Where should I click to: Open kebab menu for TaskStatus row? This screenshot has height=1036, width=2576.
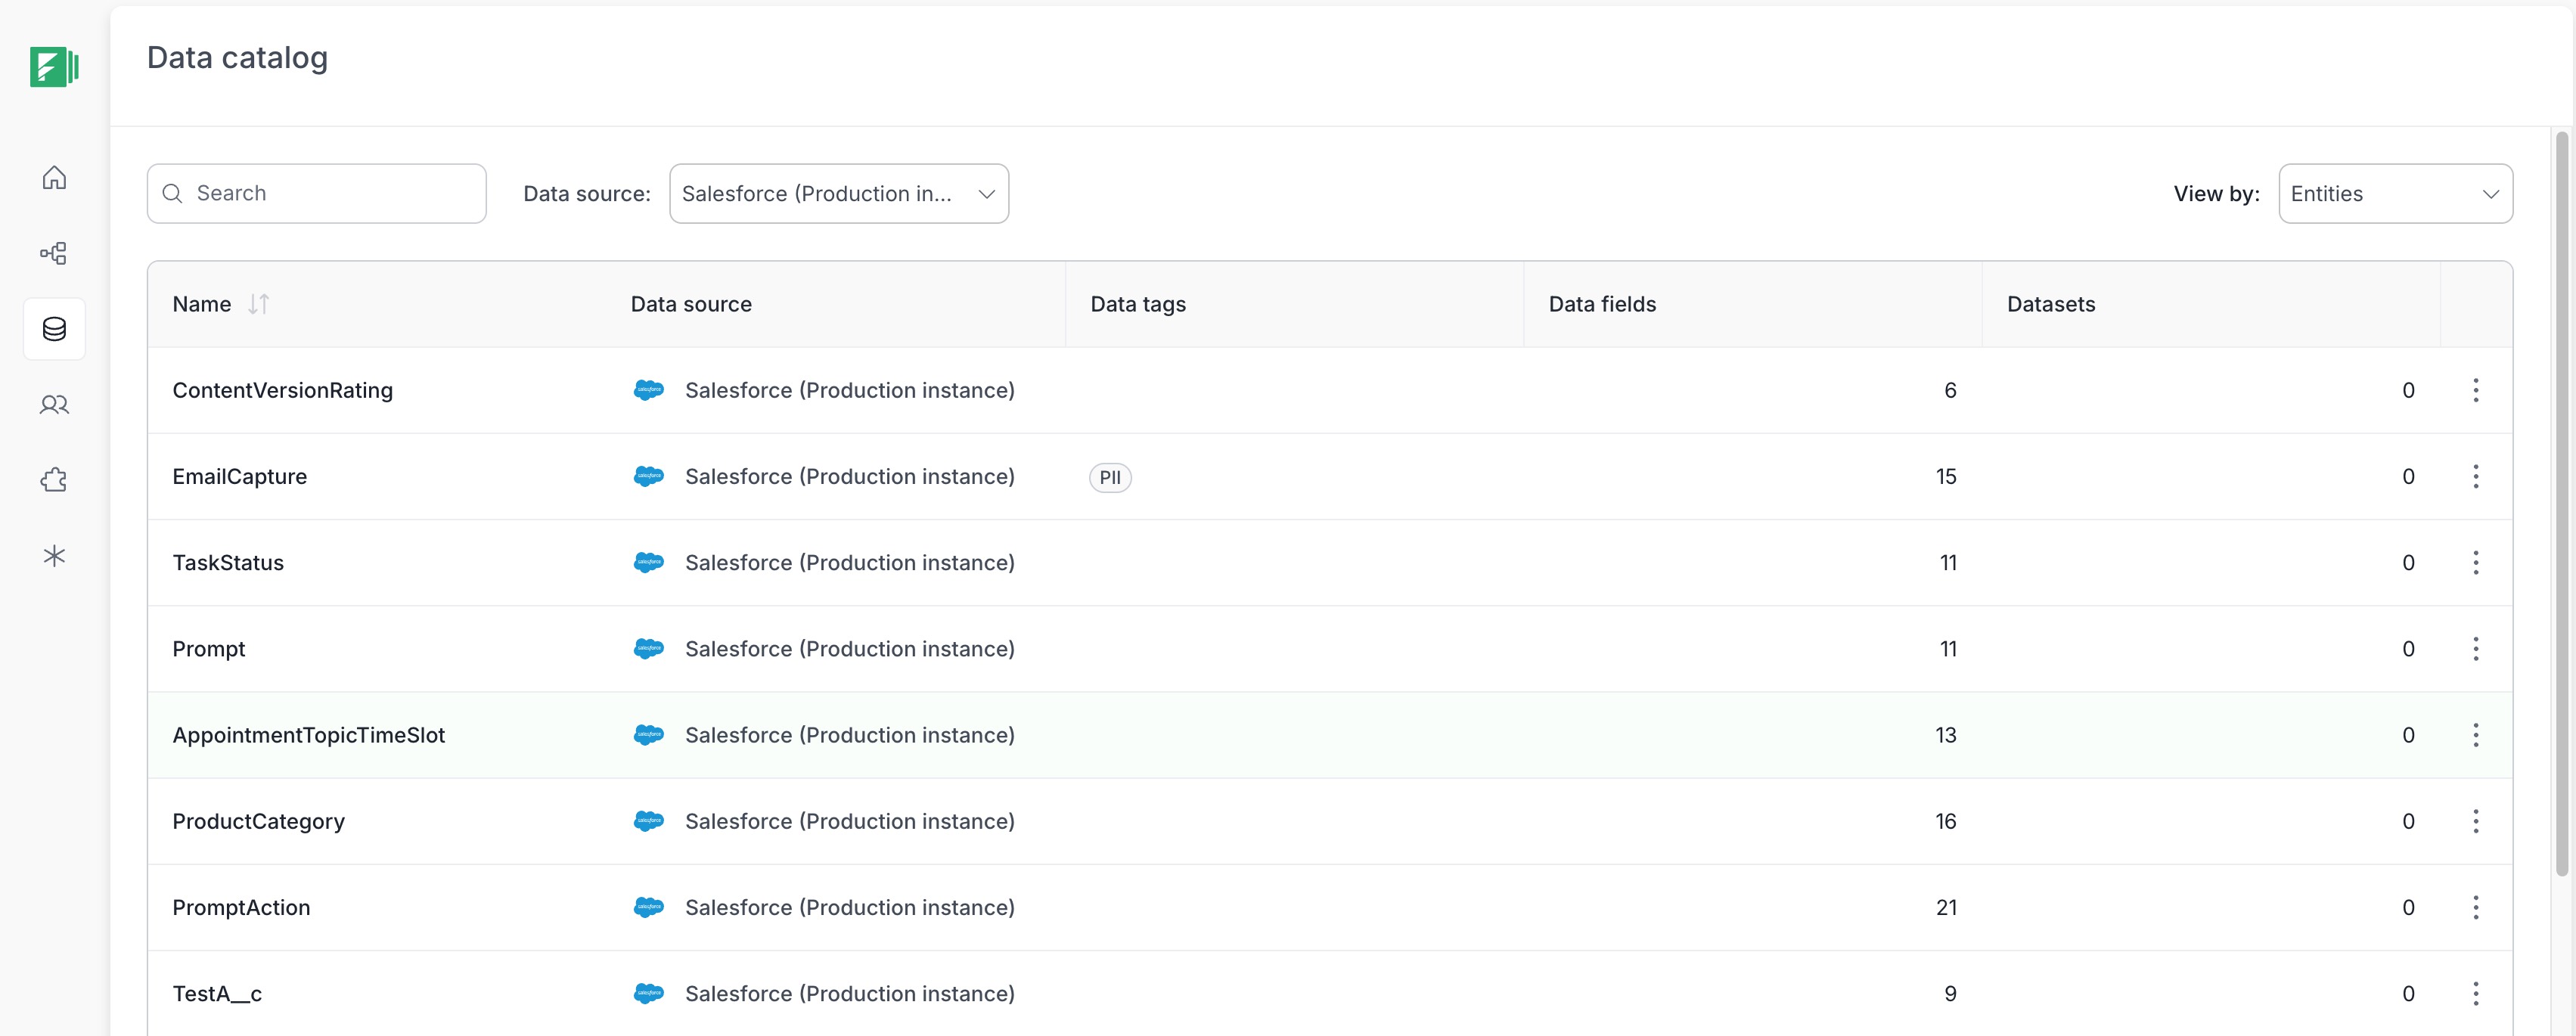coord(2475,563)
